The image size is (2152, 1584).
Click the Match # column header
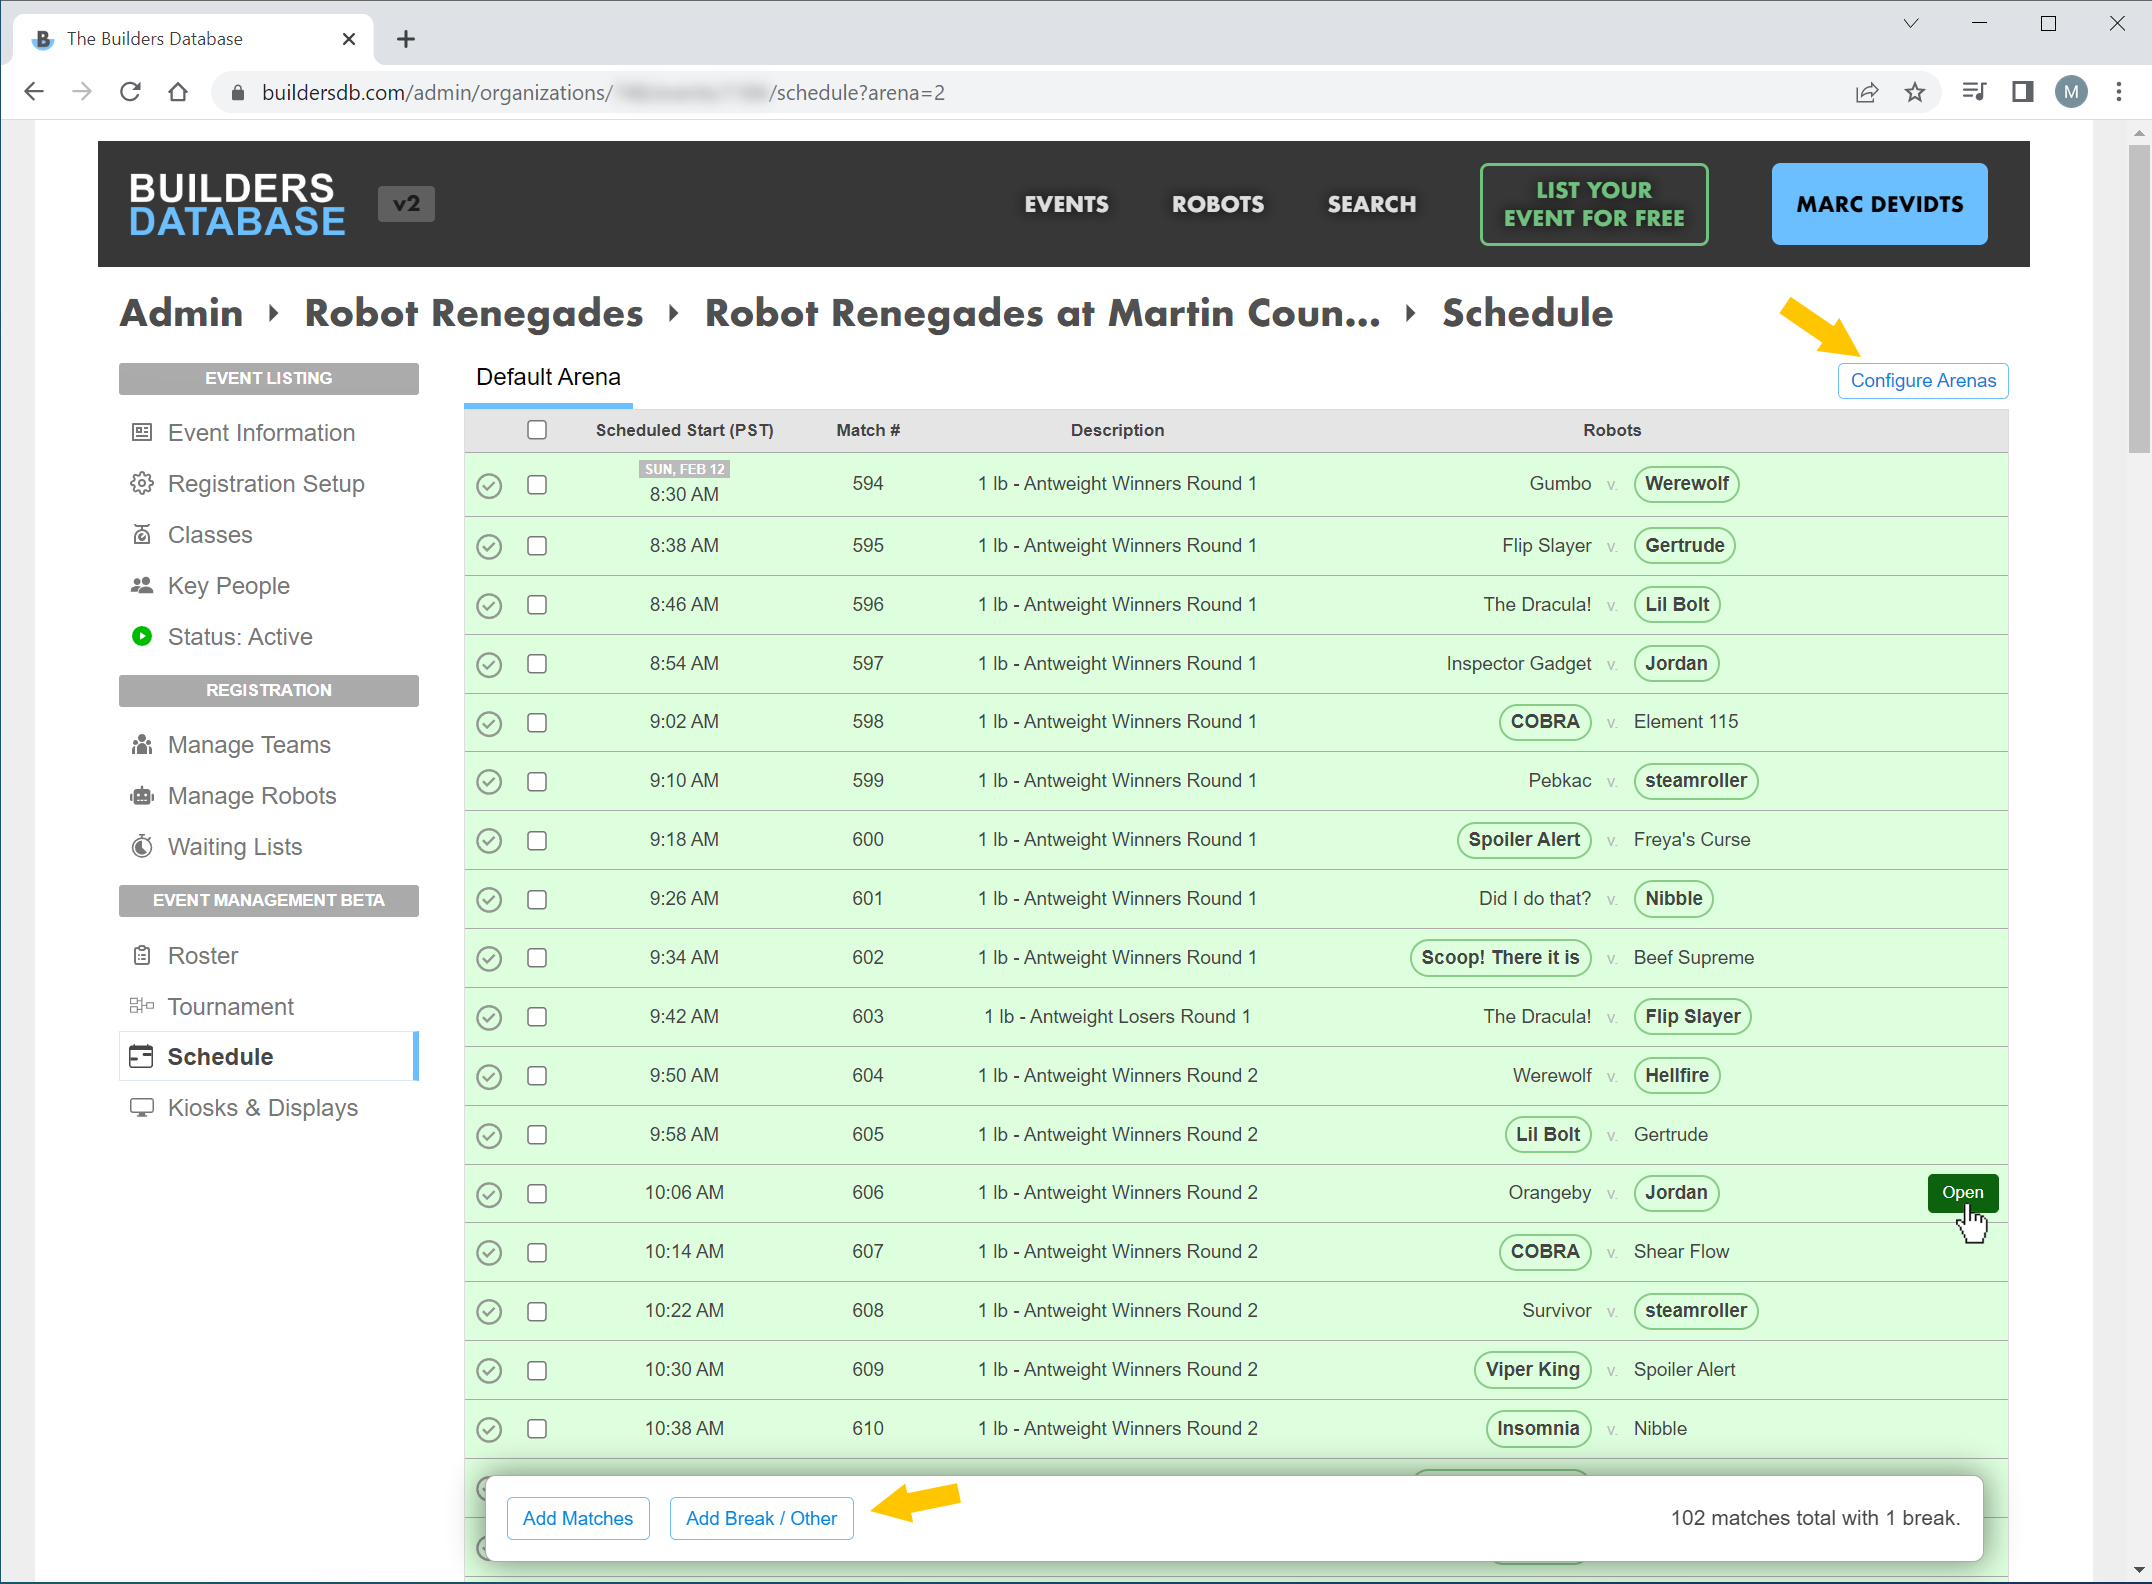[x=868, y=430]
